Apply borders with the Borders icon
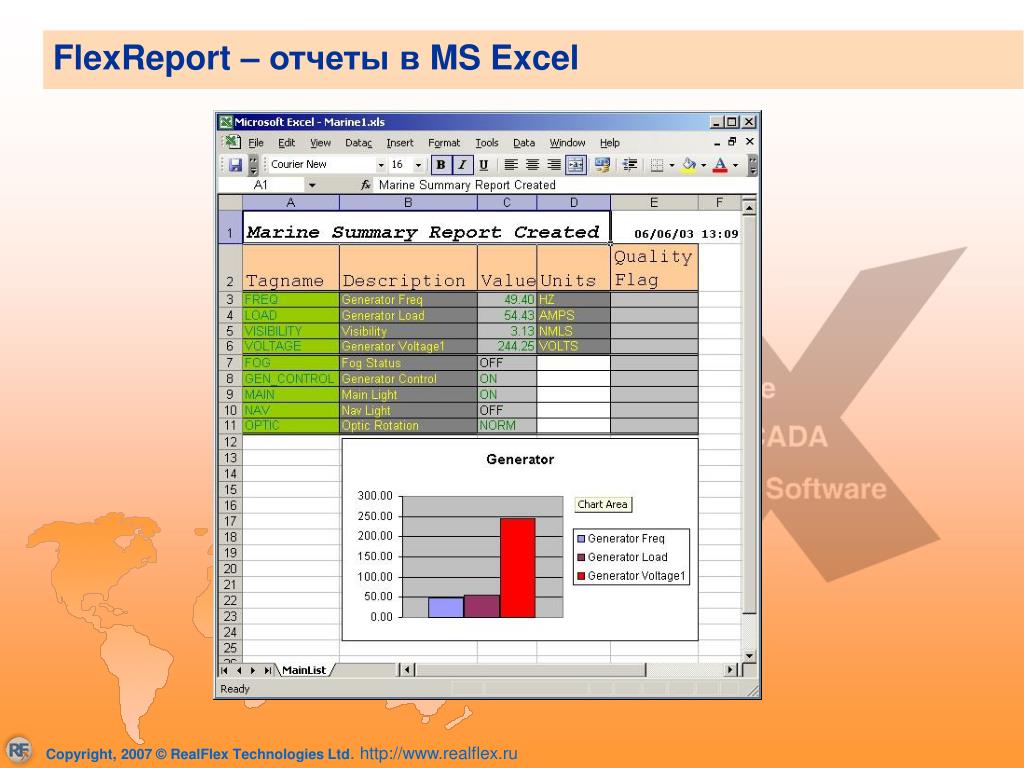The image size is (1024, 768). coord(657,165)
